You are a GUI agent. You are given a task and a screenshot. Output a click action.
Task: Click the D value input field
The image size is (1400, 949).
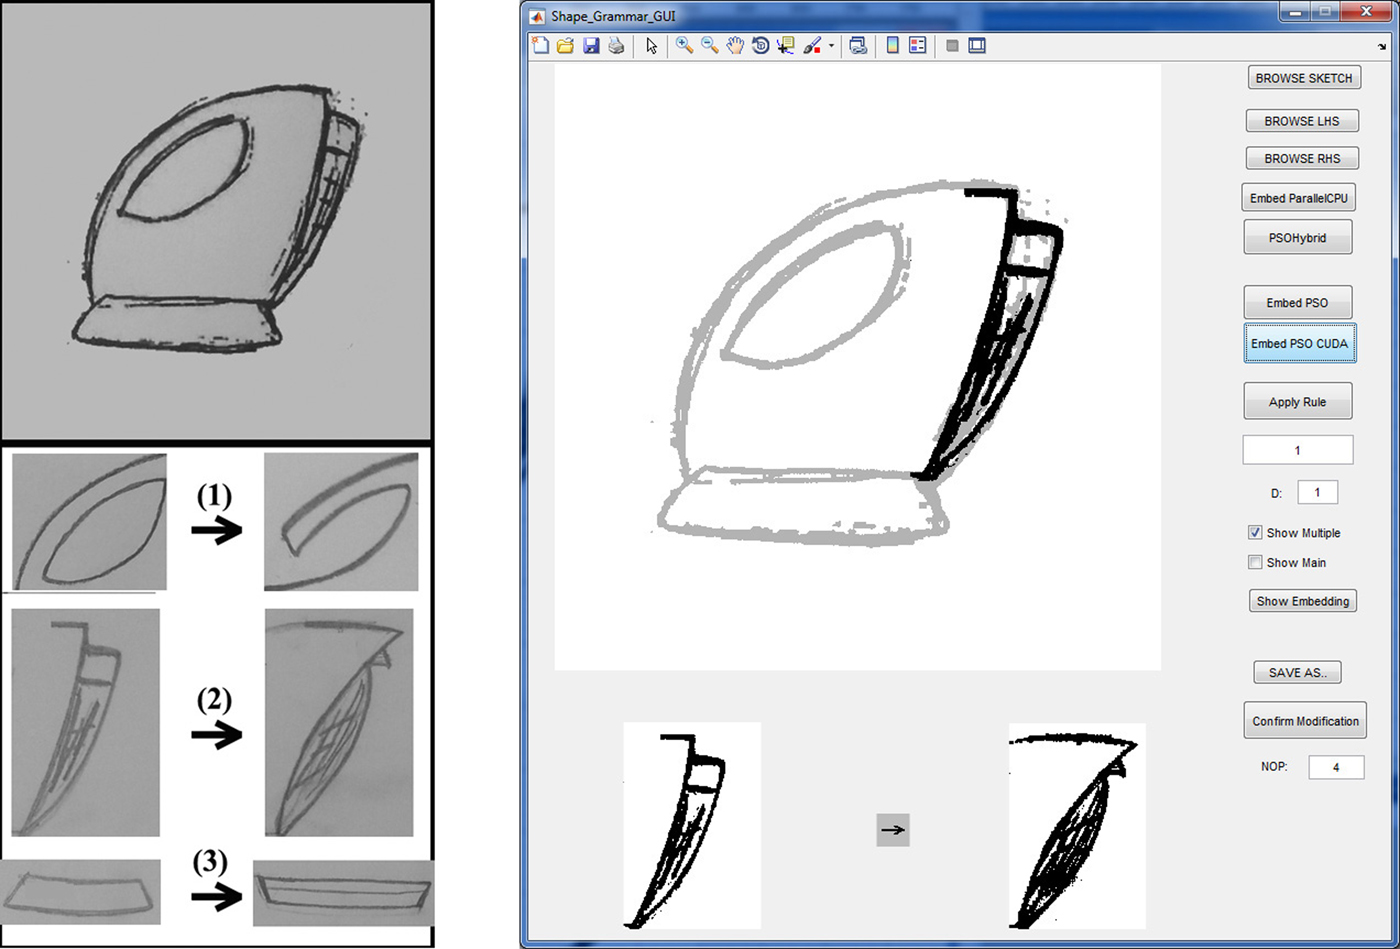click(x=1317, y=492)
